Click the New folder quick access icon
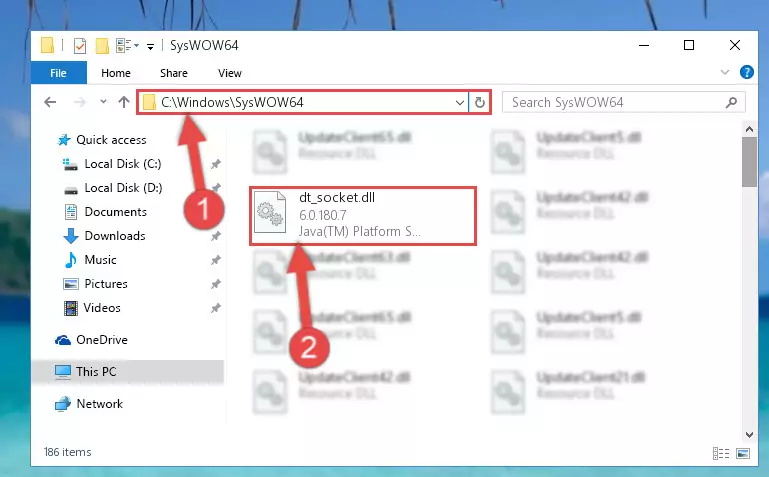This screenshot has width=769, height=477. [x=102, y=46]
